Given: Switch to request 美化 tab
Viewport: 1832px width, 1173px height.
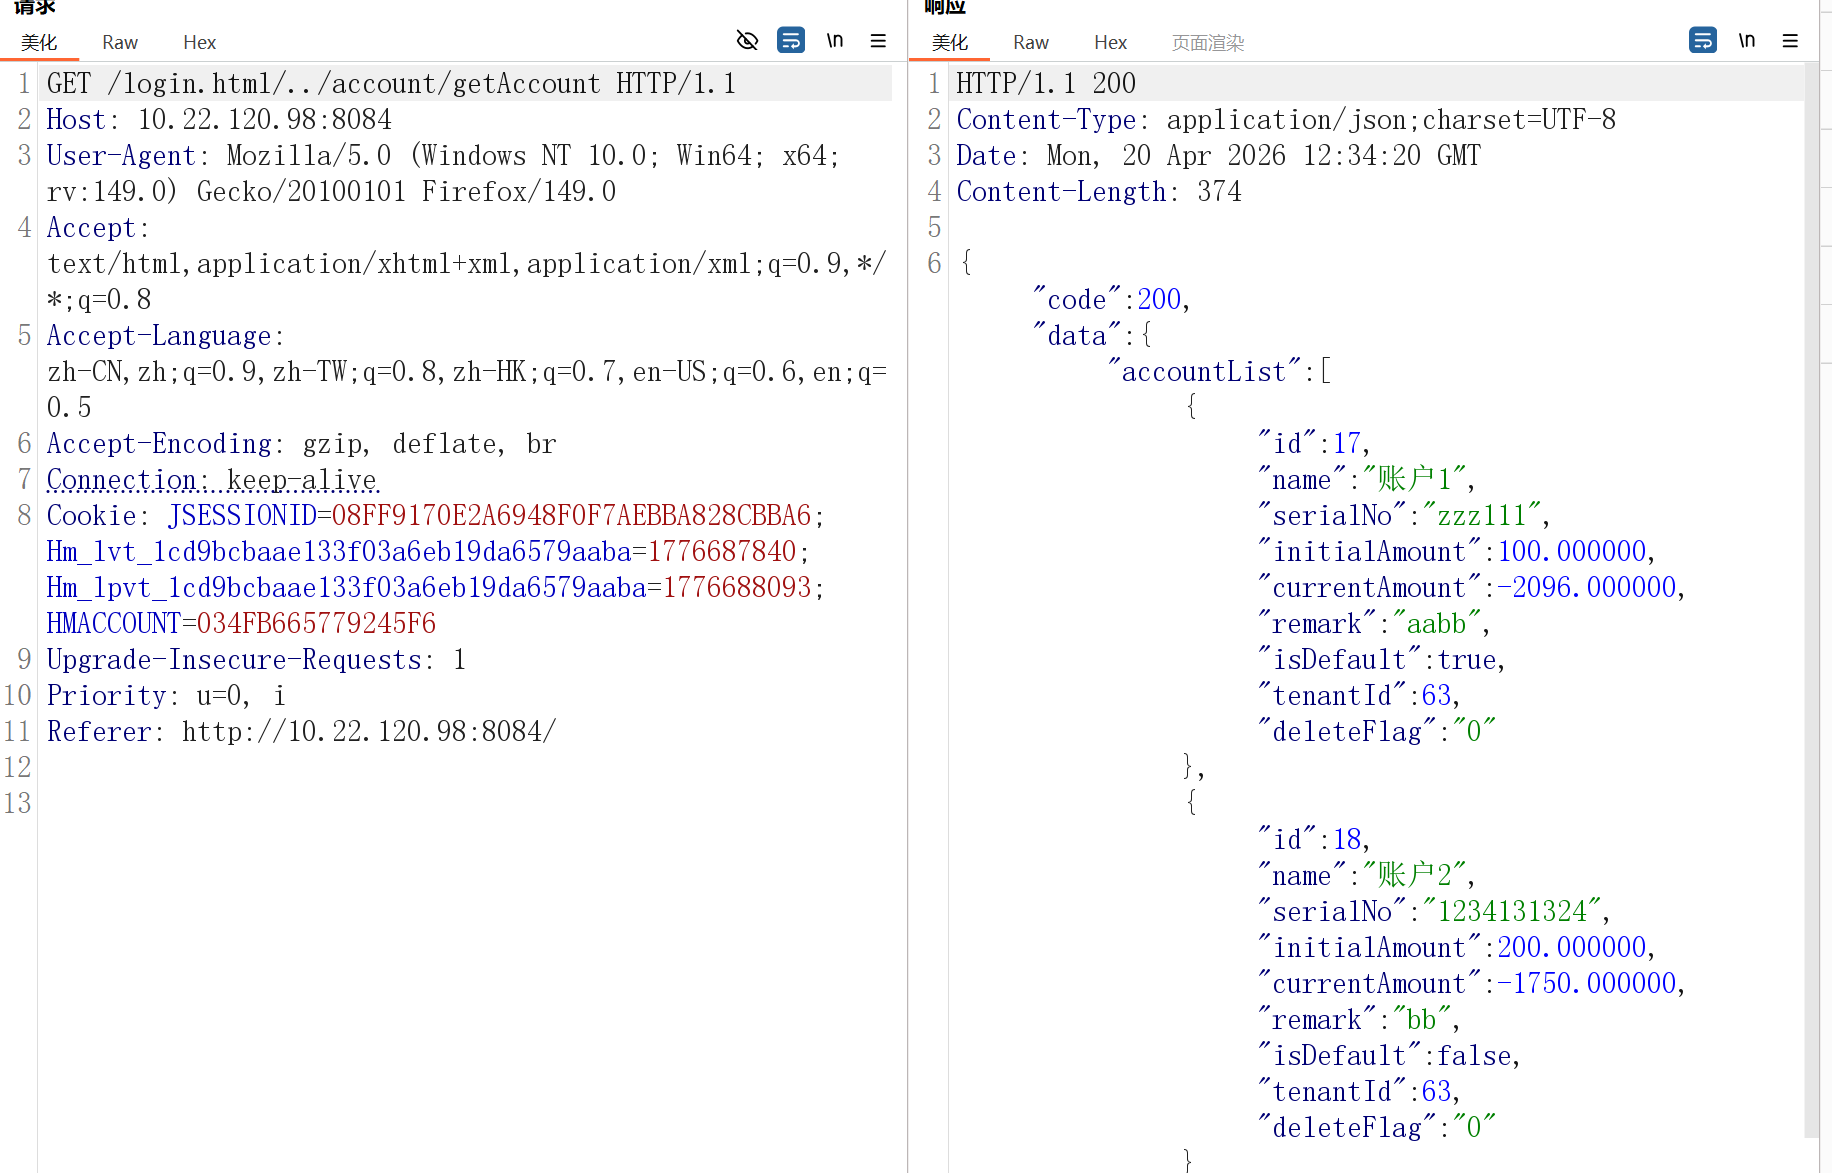Looking at the screenshot, I should tap(39, 42).
